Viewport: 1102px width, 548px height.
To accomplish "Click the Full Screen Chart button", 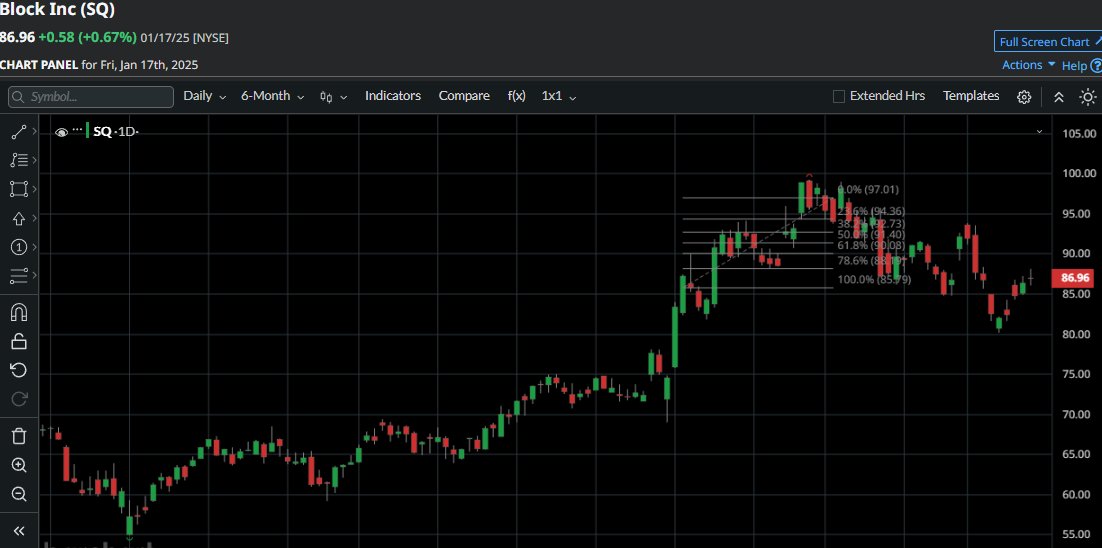I will coord(1048,41).
